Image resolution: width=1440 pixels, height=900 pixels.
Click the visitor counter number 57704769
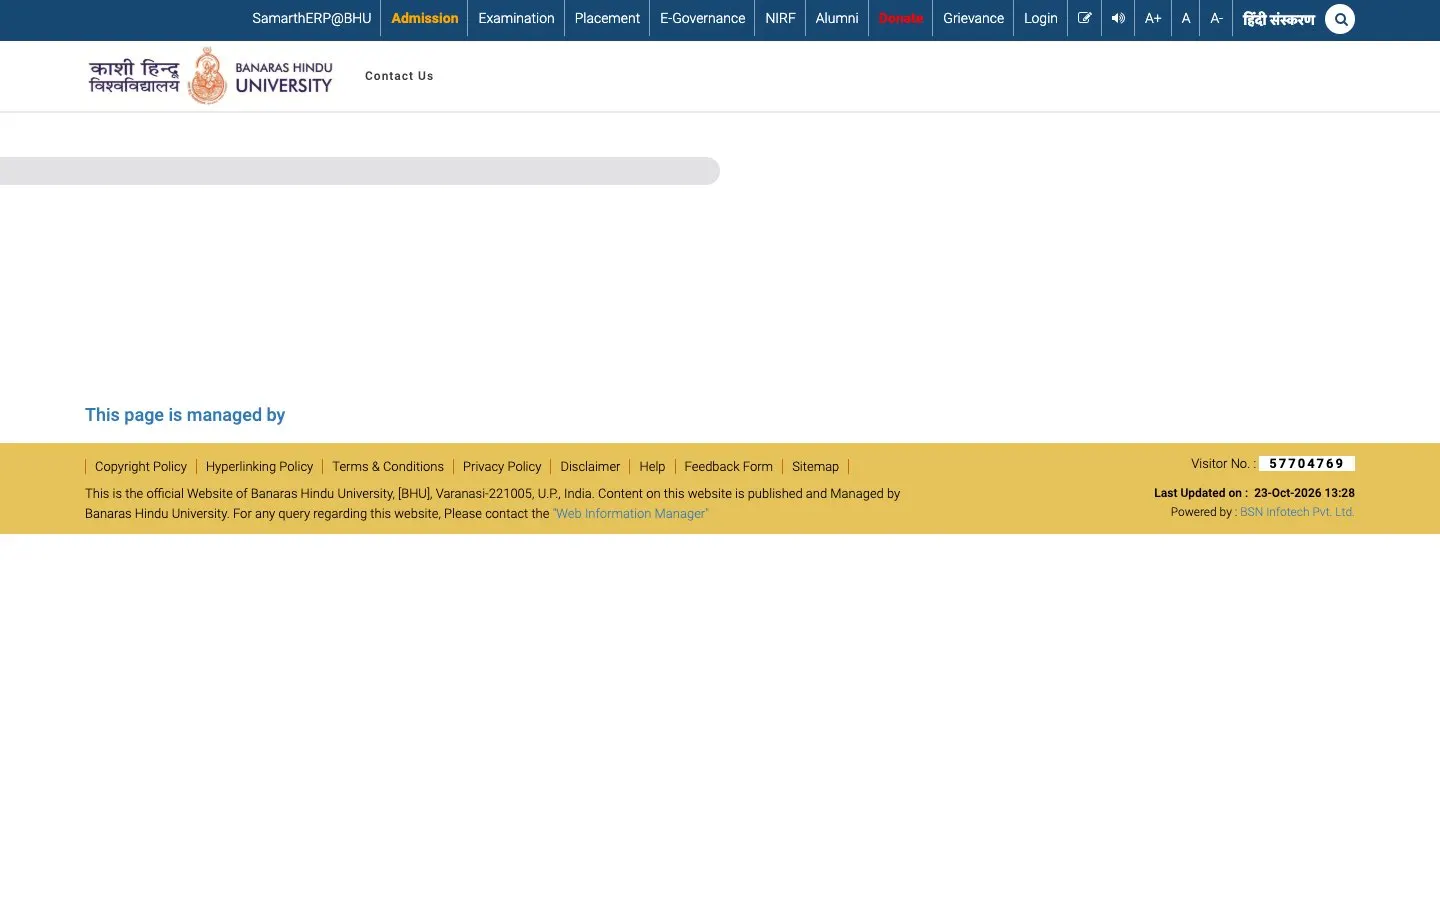pos(1306,464)
